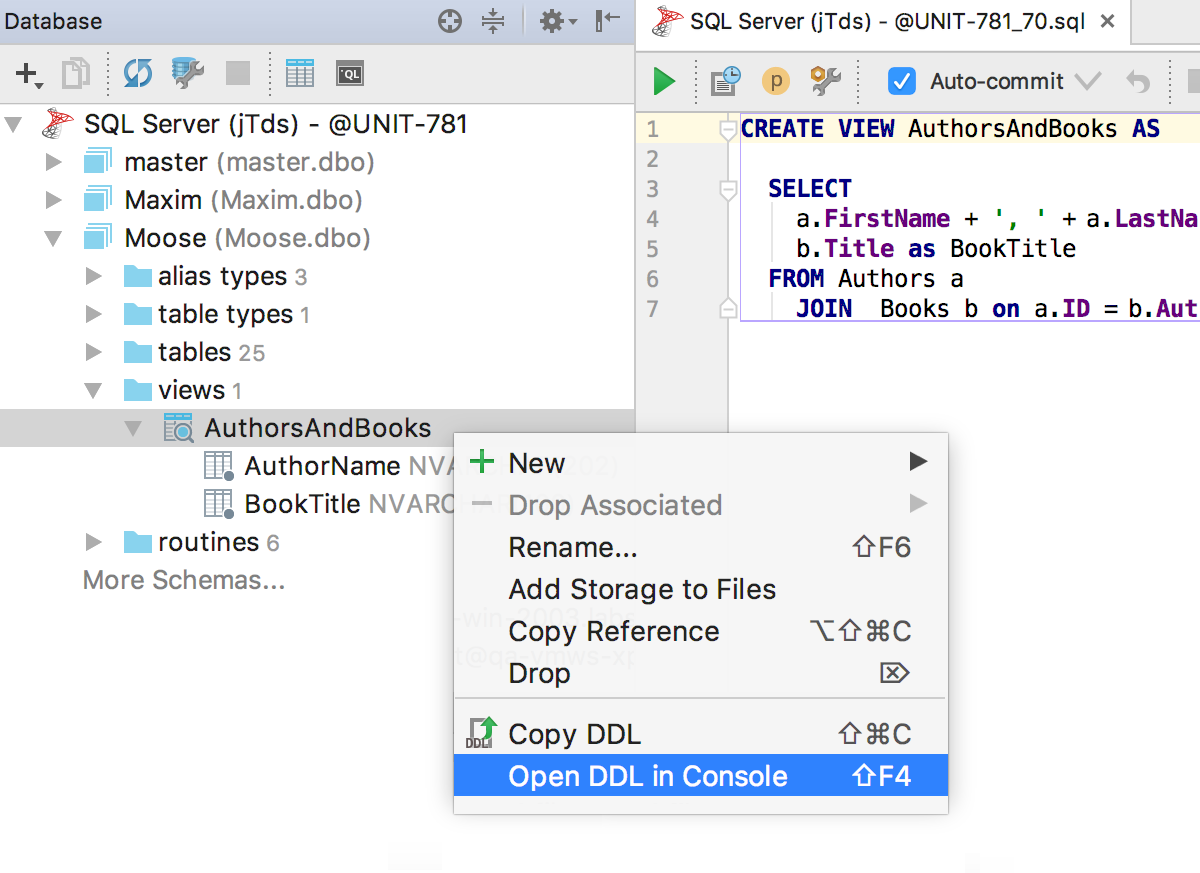Collapse the AuthorsAndBooks view node
The image size is (1200, 873).
(133, 429)
